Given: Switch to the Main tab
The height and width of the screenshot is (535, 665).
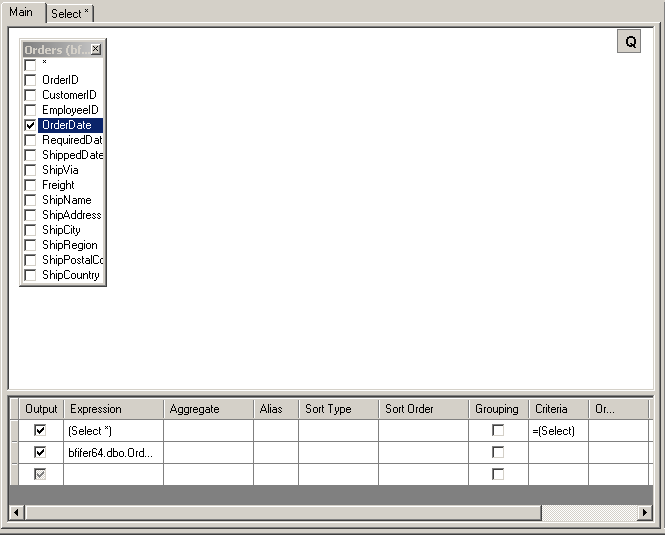Looking at the screenshot, I should pos(22,12).
